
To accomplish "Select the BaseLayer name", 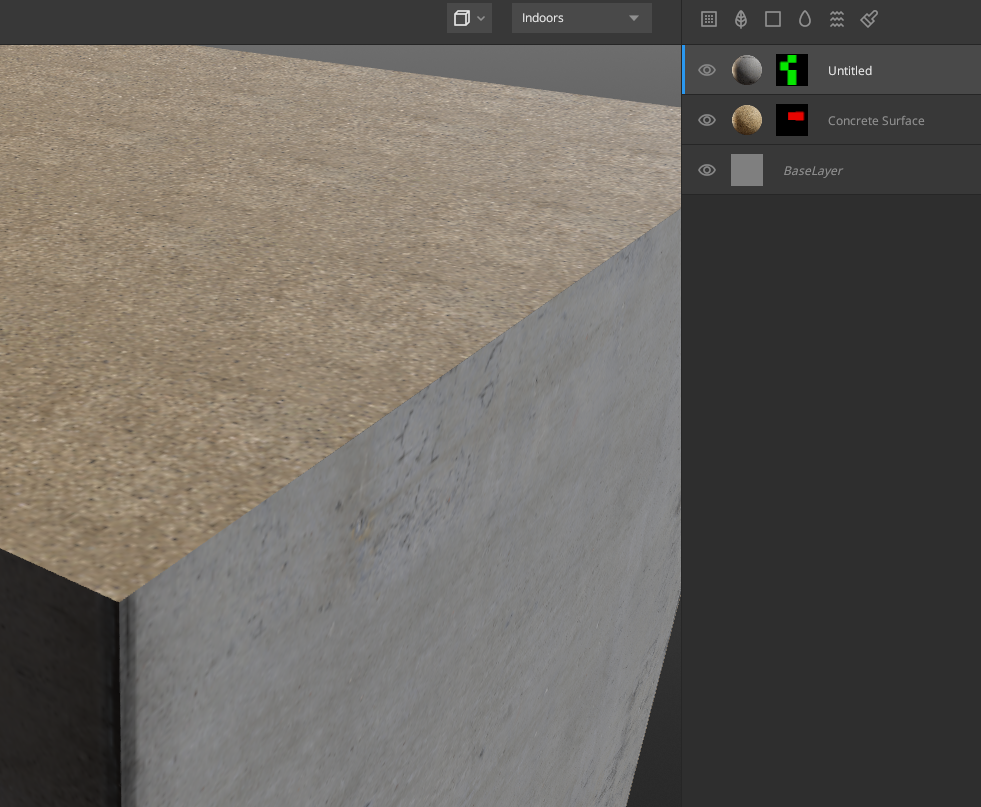I will coord(813,171).
